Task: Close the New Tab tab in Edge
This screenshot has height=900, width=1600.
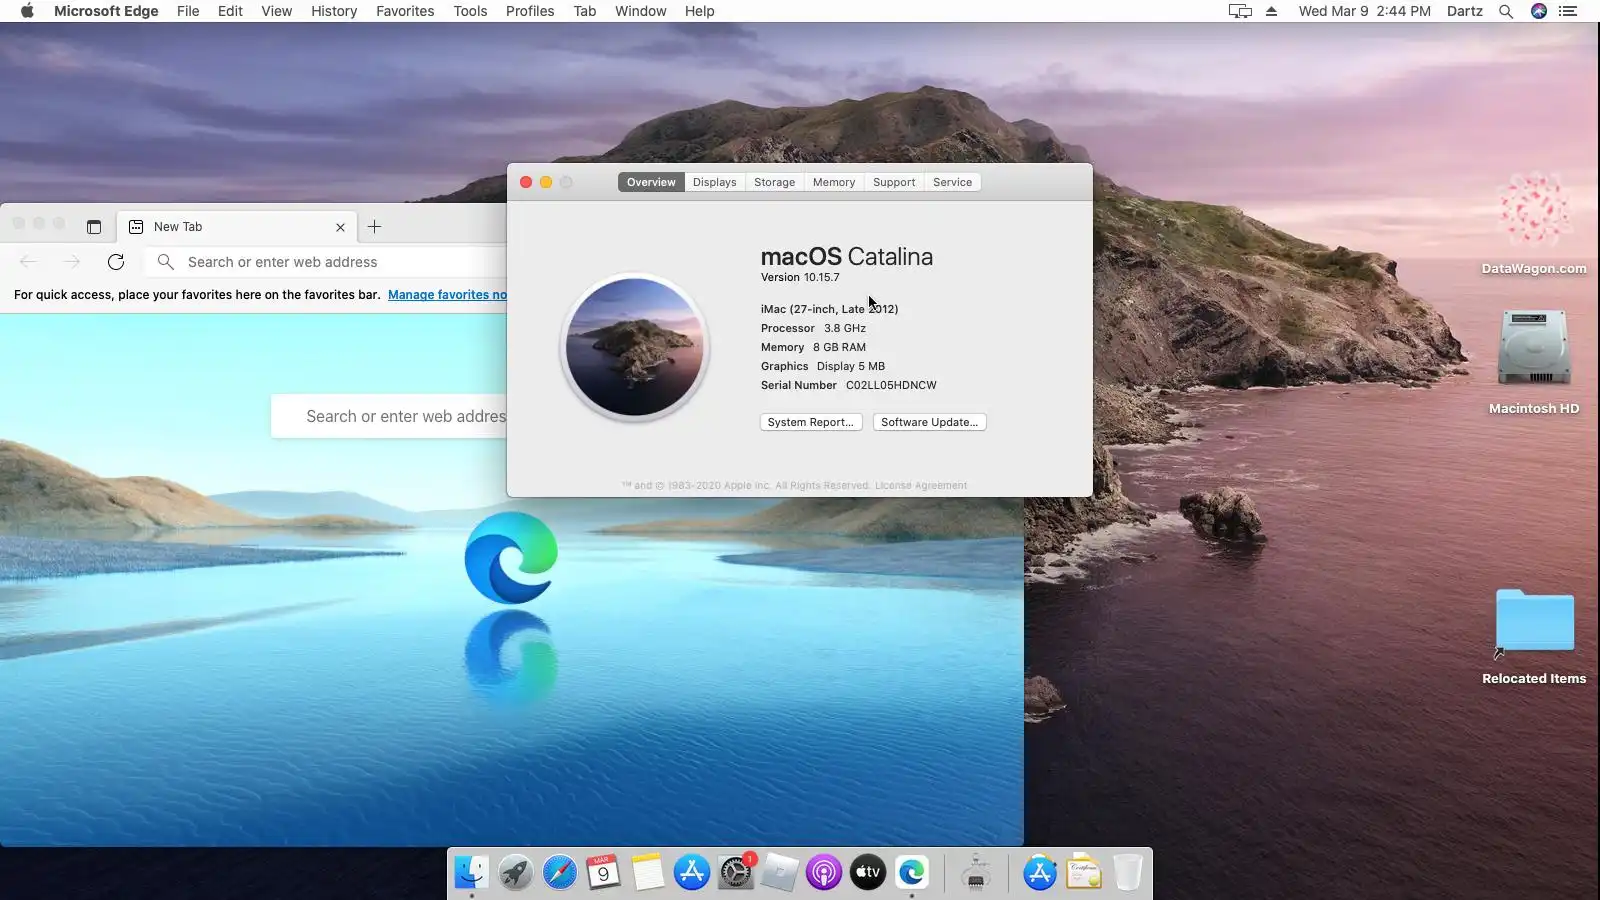Action: pyautogui.click(x=340, y=227)
